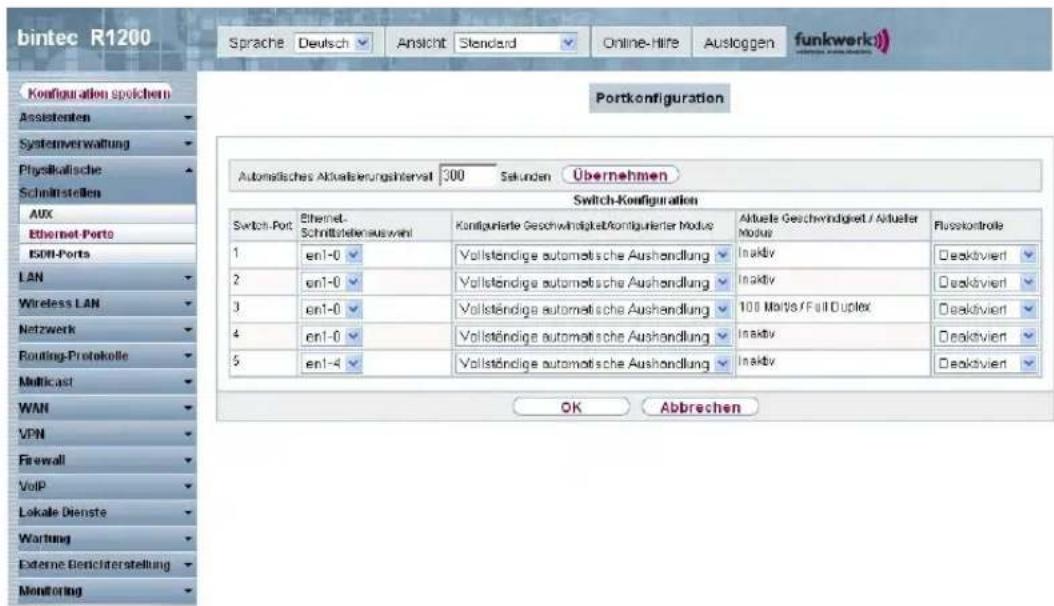Viewport: 1054px width, 606px height.
Task: Open the Online-Hilfe page
Action: (x=641, y=43)
